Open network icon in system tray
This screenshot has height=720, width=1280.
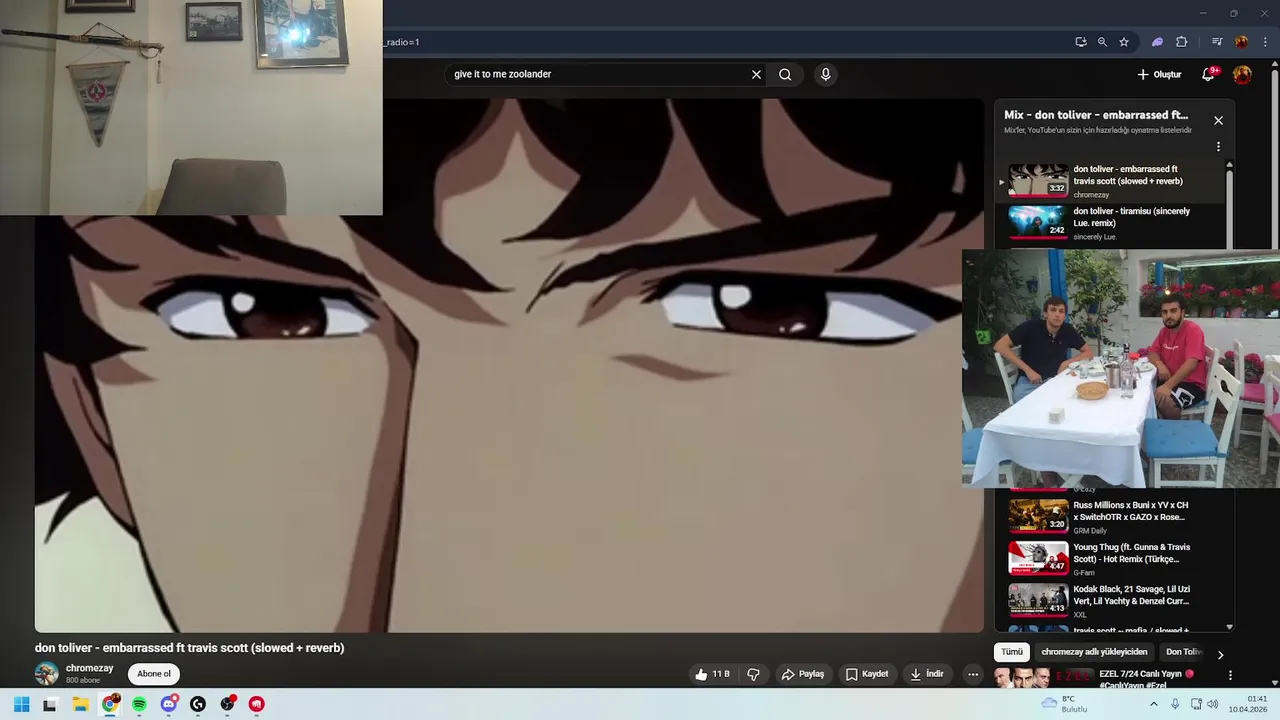tap(1196, 704)
